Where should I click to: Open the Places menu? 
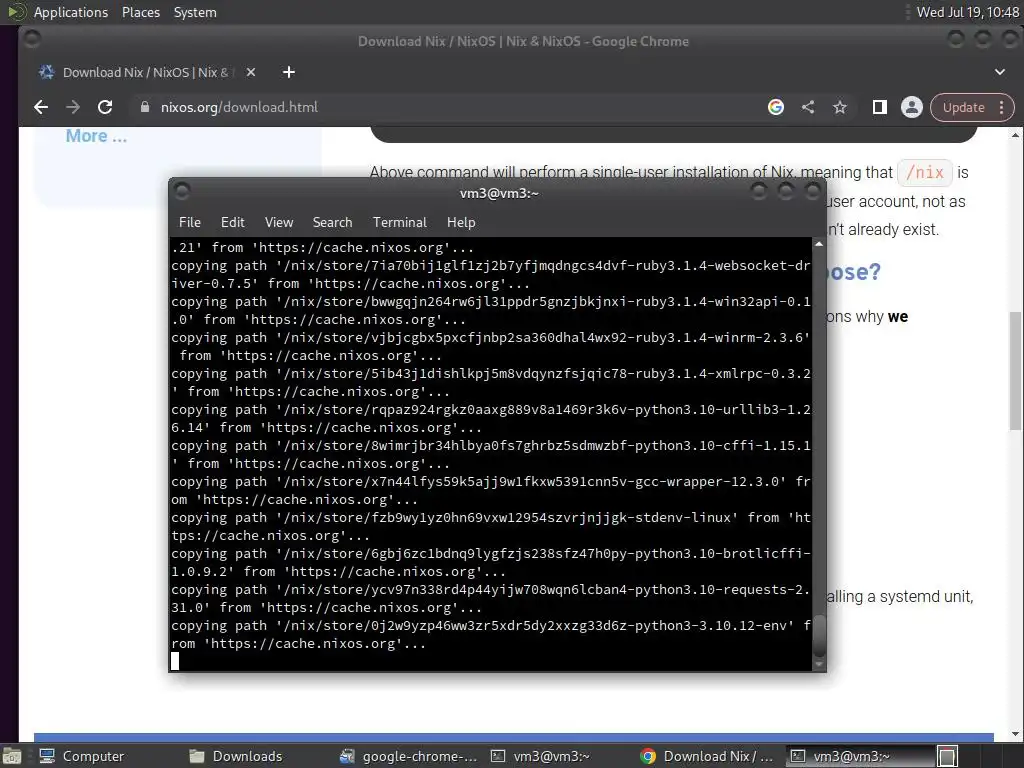(141, 12)
